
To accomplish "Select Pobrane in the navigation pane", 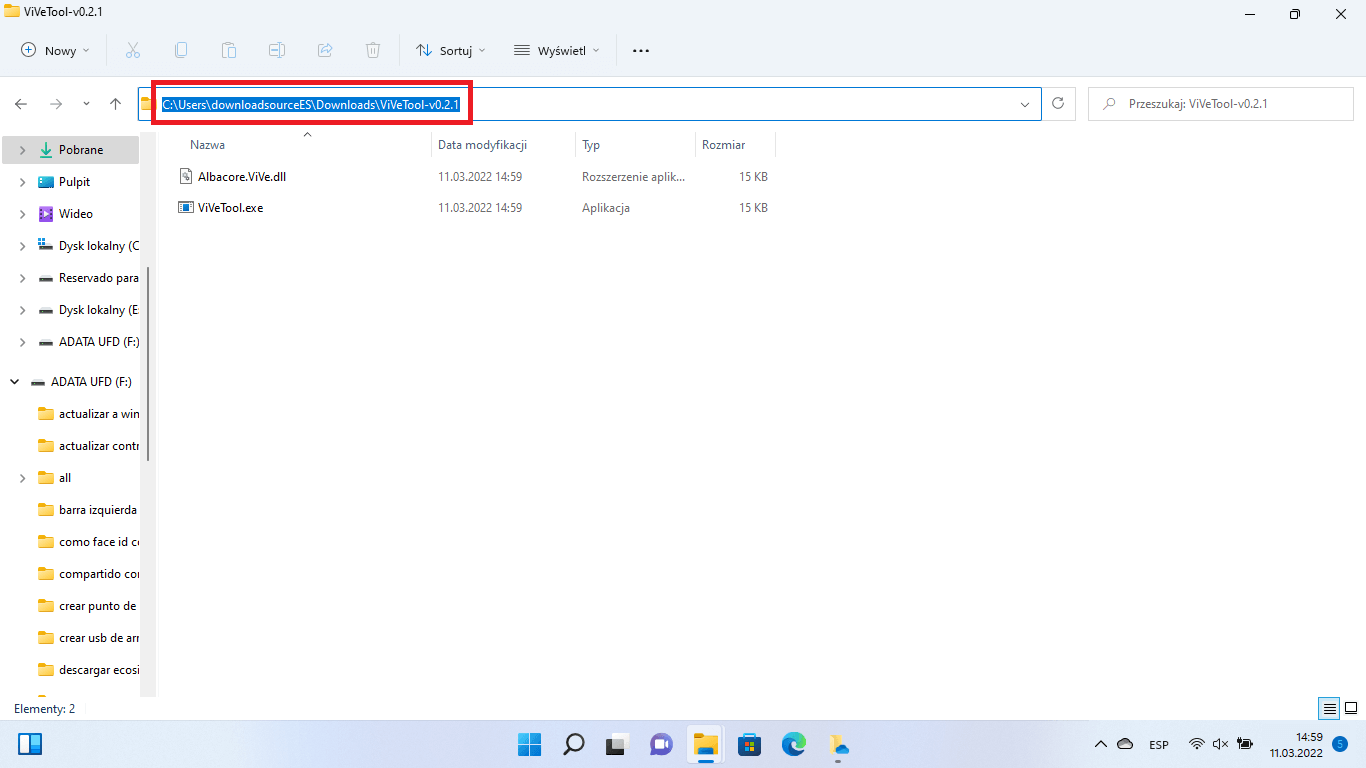I will point(81,150).
